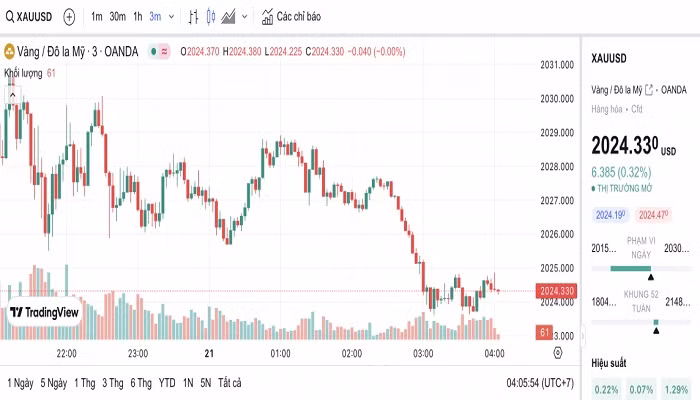The height and width of the screenshot is (400, 700).
Task: Expand the chart style dropdown arrow
Action: point(245,17)
